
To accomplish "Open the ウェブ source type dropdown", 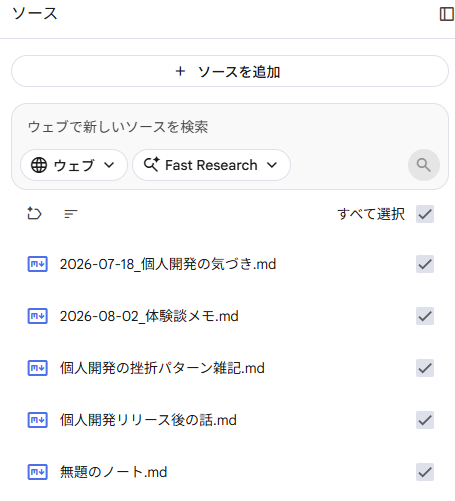I will 74,165.
